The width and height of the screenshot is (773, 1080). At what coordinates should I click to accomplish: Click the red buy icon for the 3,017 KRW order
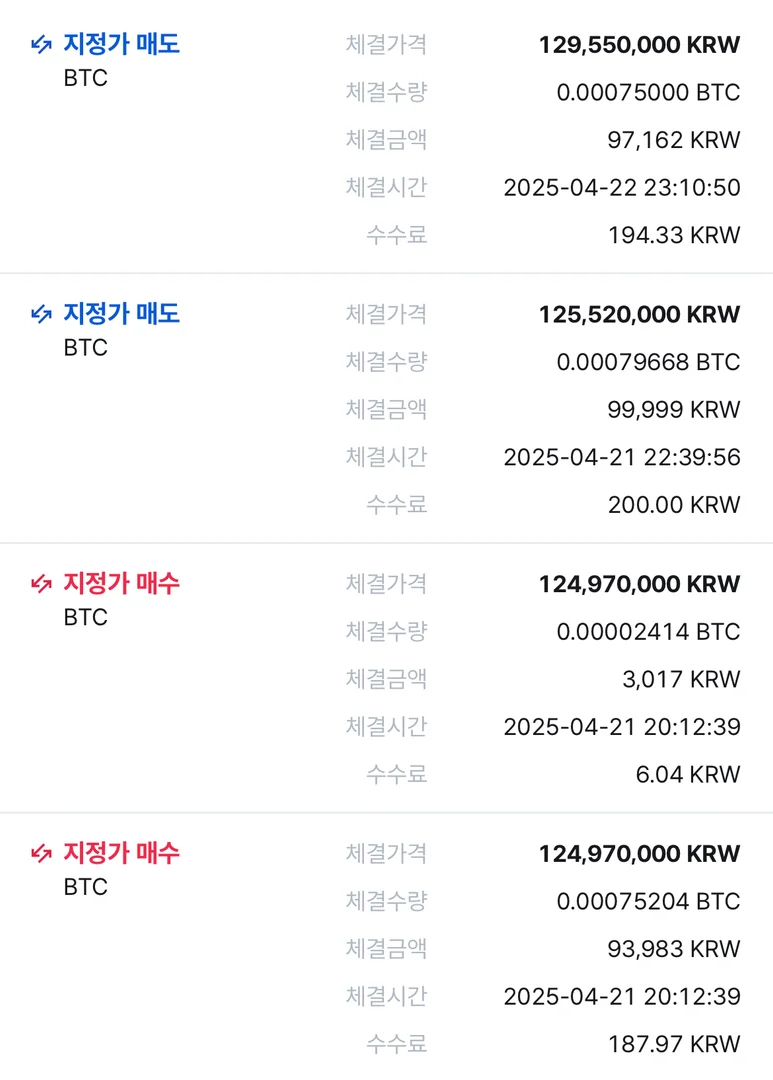[x=41, y=584]
